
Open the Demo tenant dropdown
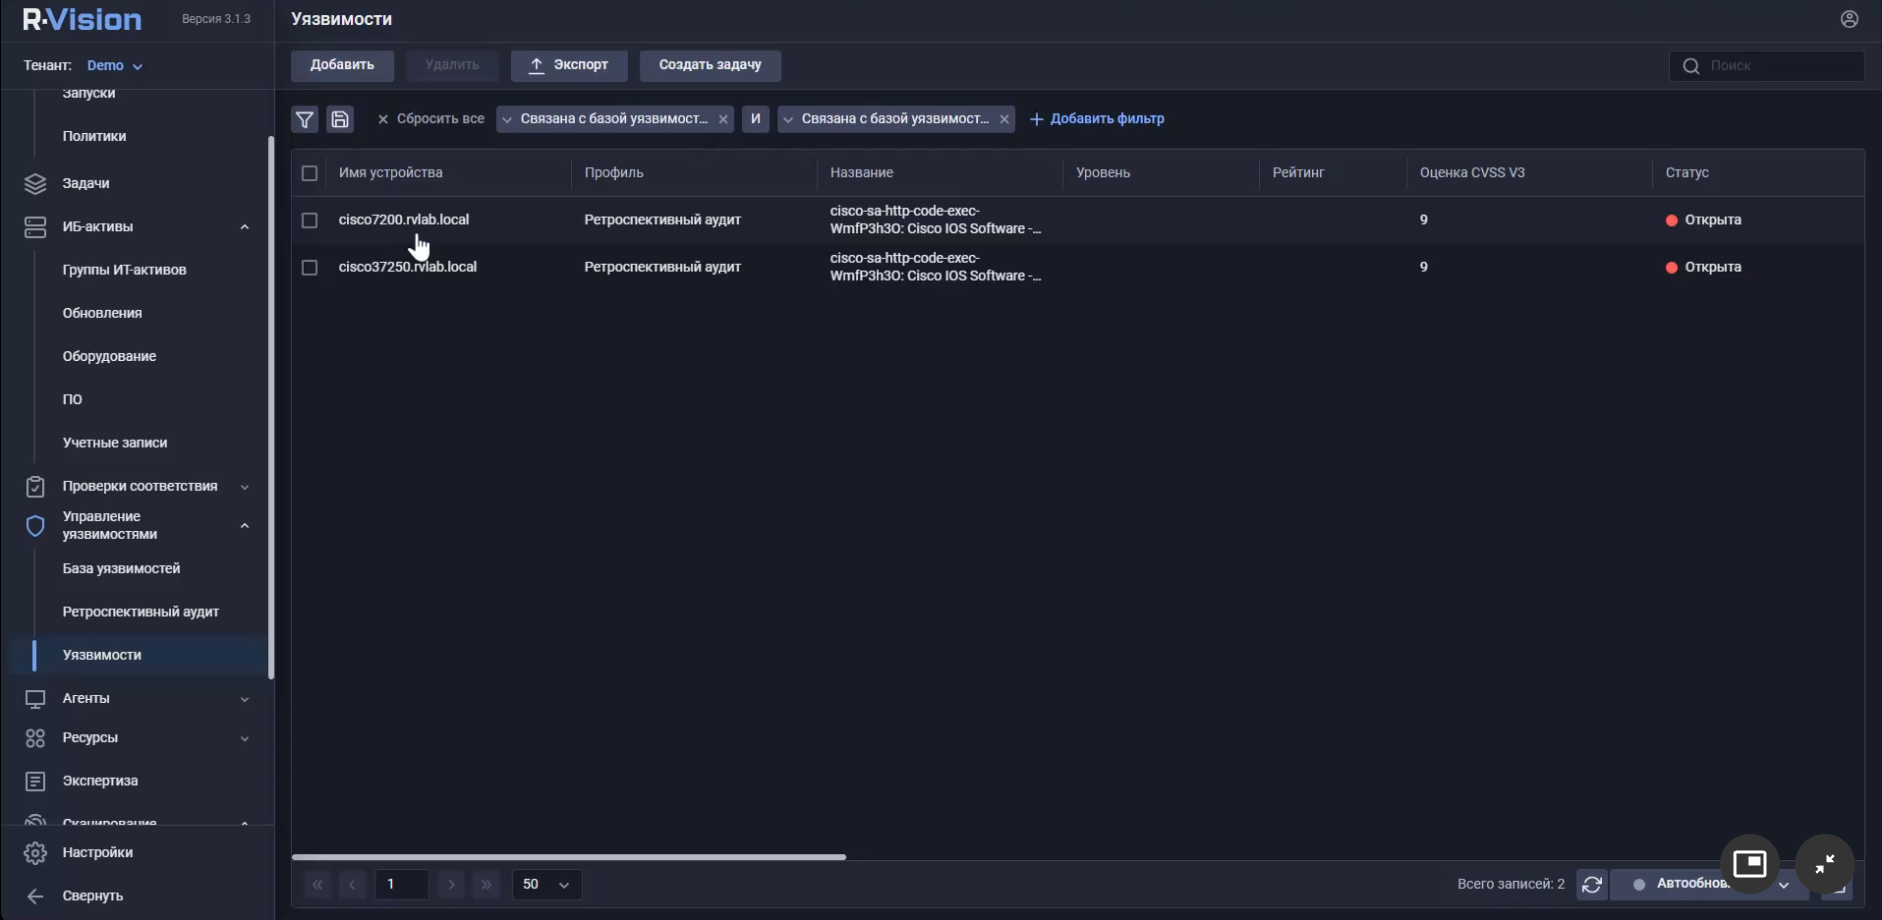tap(114, 66)
